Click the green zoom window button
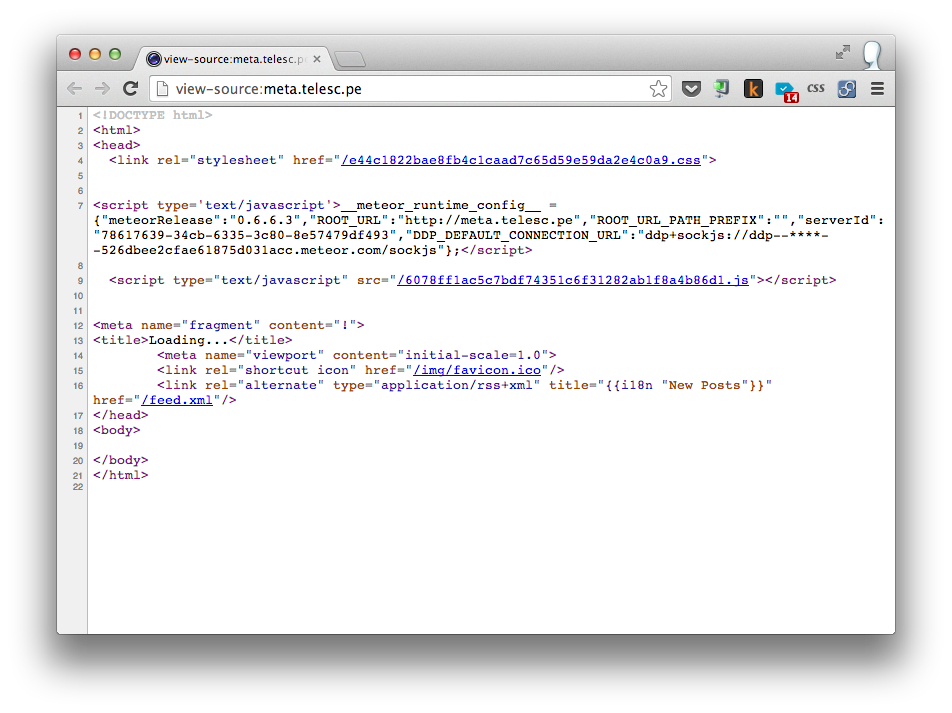 (x=115, y=54)
